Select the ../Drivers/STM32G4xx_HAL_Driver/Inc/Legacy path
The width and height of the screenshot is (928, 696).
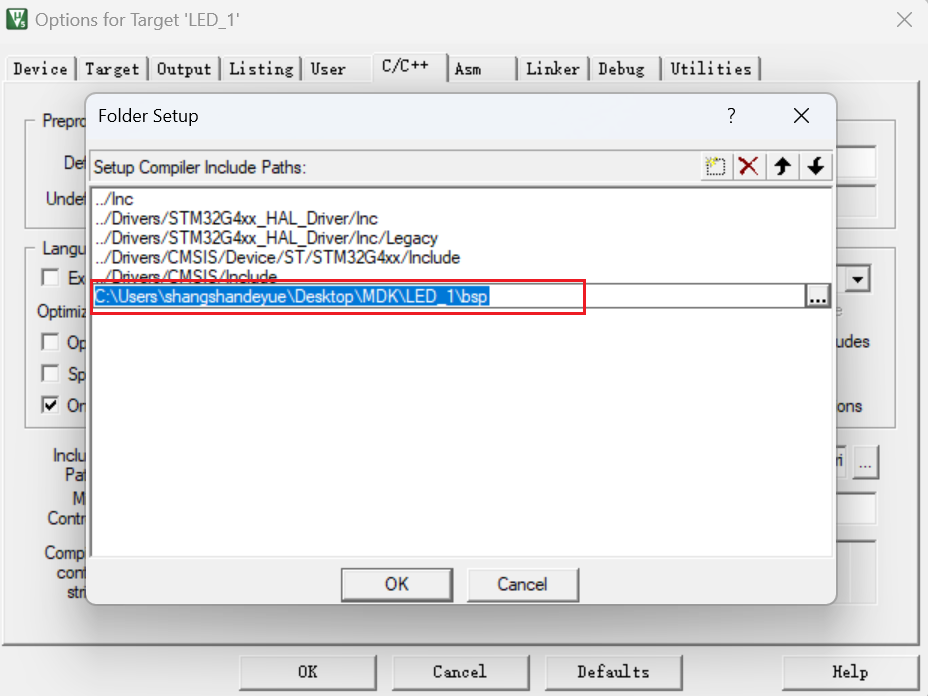(266, 238)
